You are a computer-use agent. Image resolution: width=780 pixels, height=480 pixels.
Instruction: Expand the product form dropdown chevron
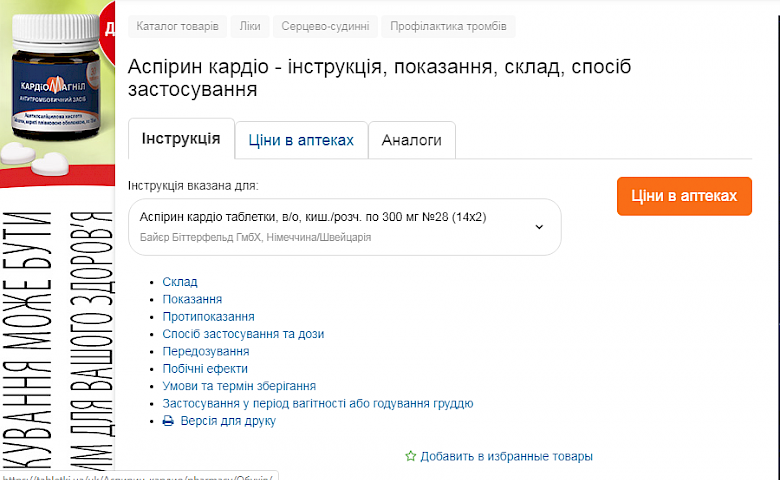tap(539, 227)
